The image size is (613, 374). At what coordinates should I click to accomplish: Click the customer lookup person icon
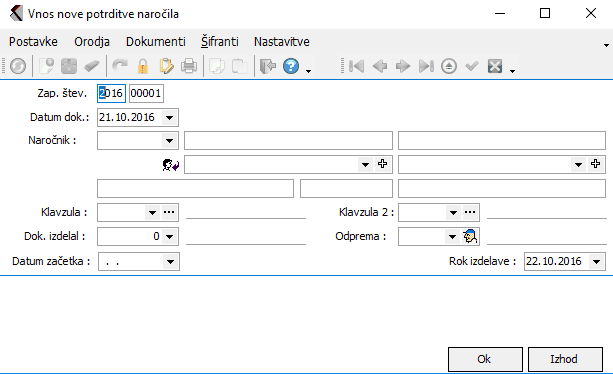pyautogui.click(x=170, y=165)
